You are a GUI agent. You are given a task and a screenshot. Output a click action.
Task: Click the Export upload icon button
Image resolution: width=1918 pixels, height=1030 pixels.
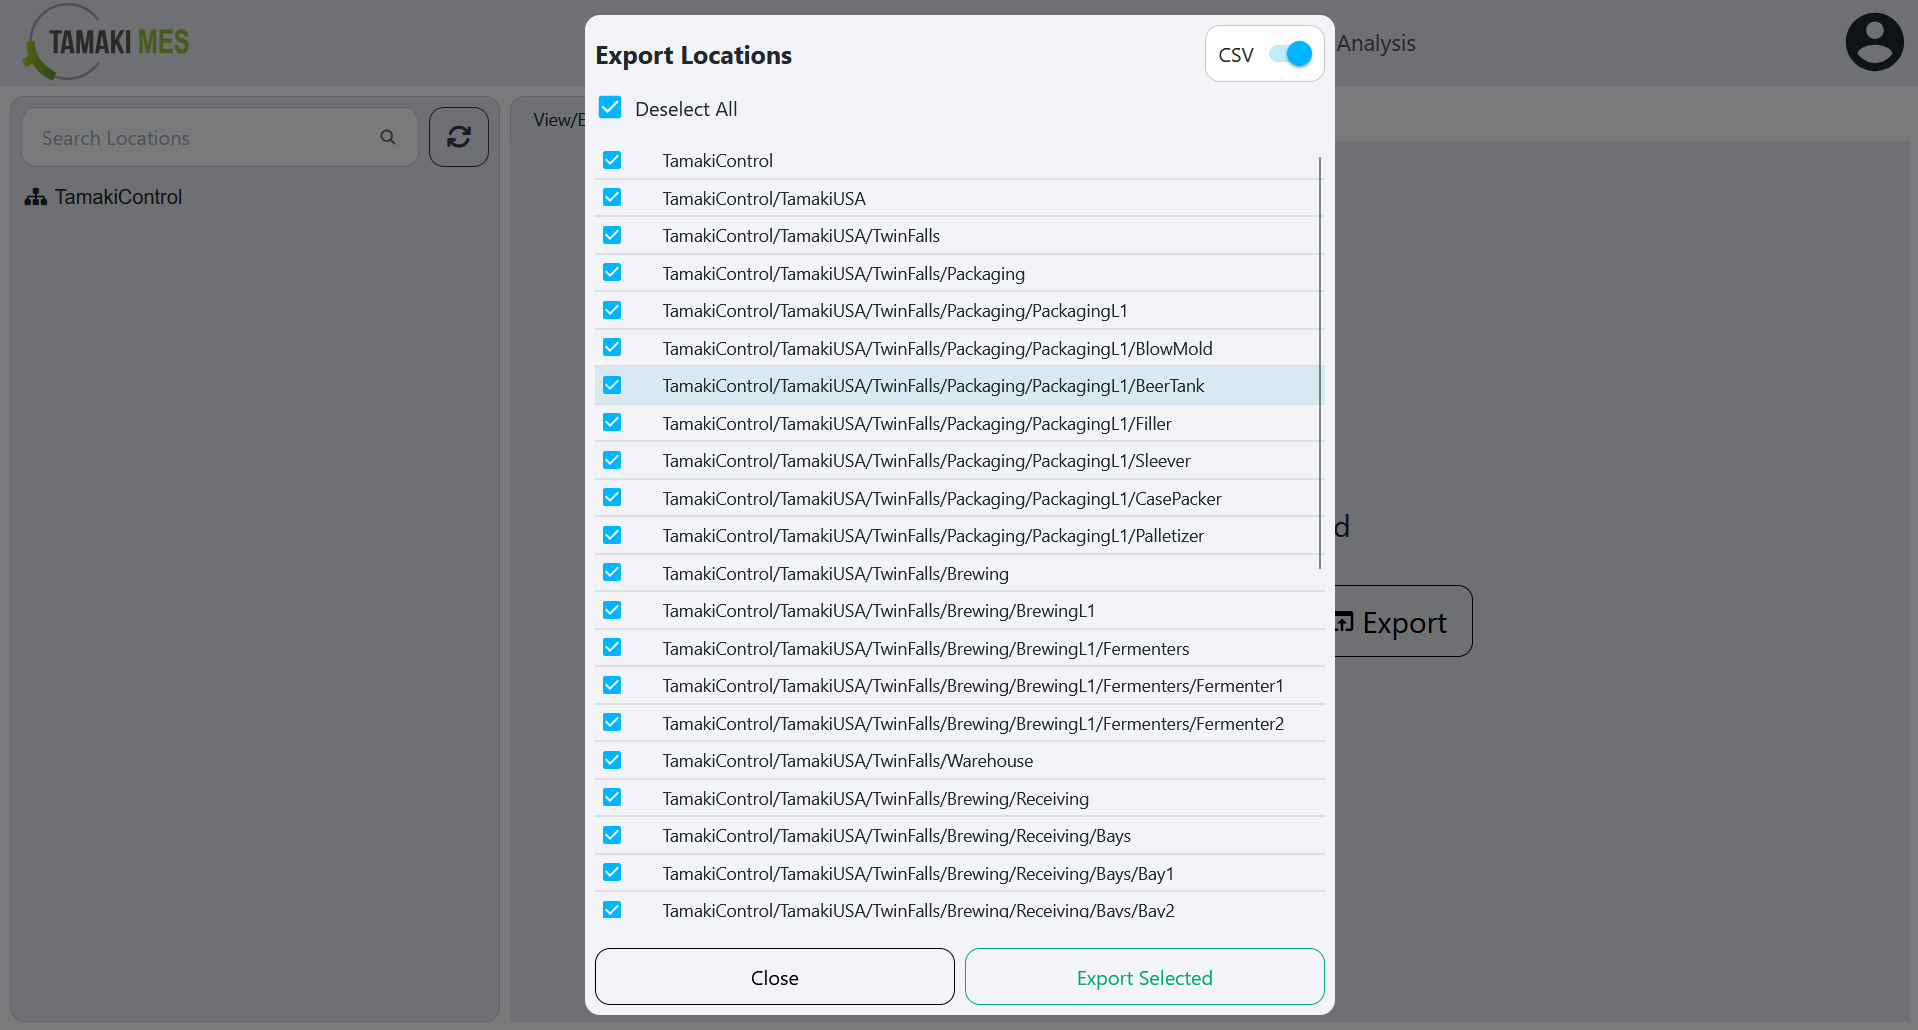[1343, 621]
